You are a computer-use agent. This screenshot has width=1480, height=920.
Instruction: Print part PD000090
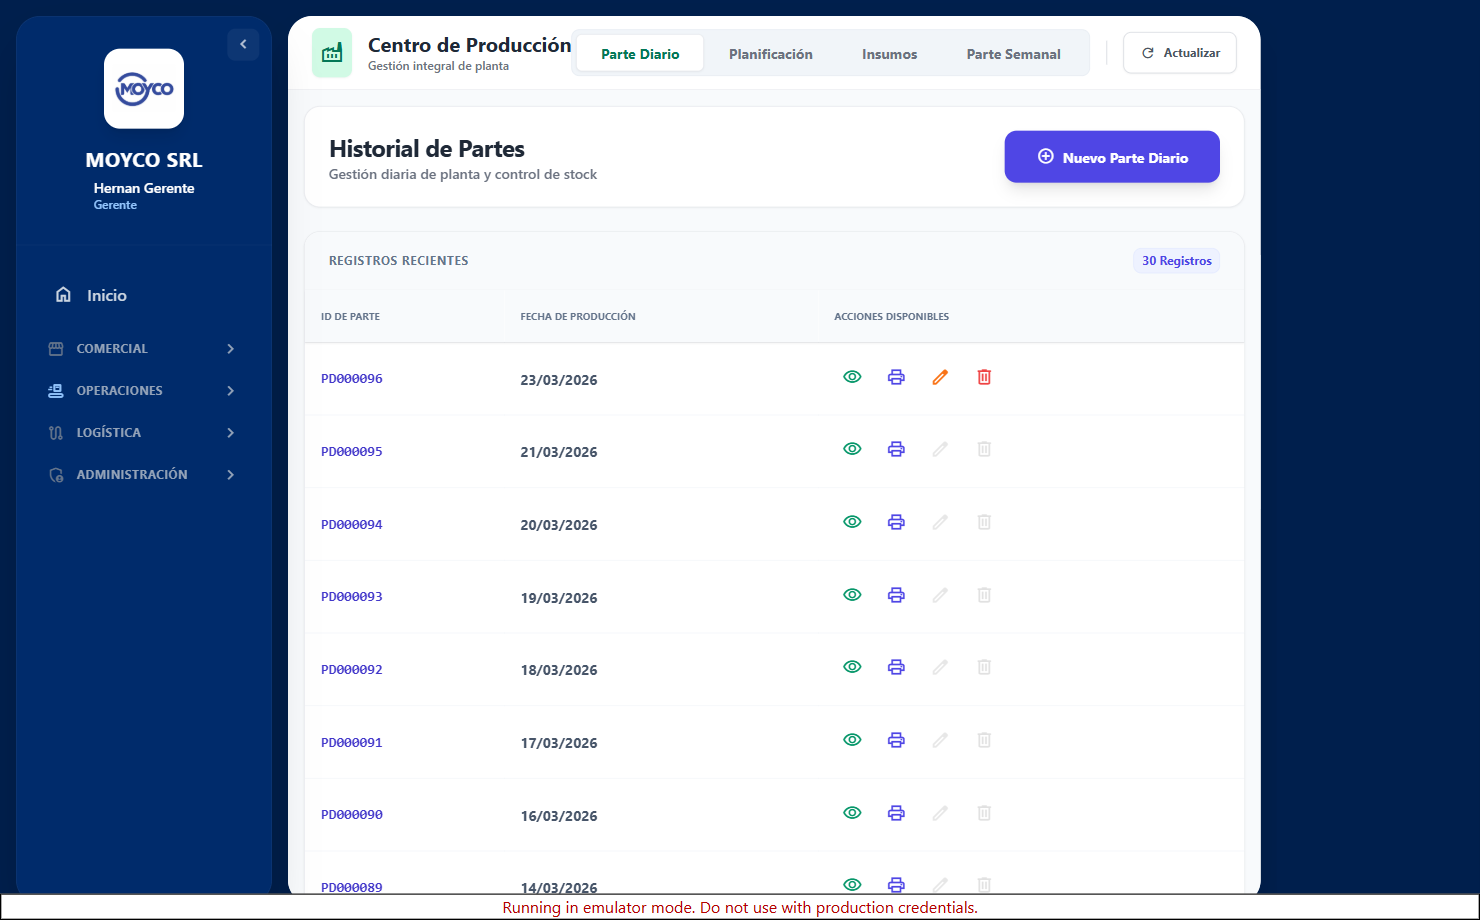click(x=896, y=813)
